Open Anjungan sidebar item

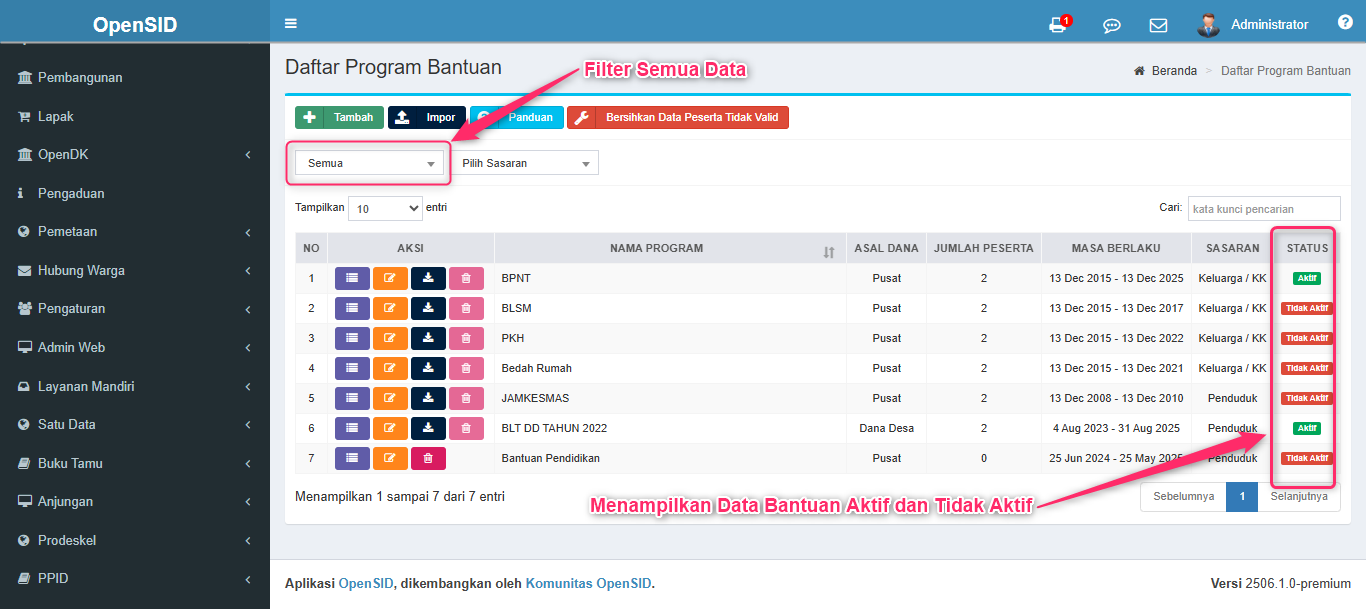tap(135, 502)
